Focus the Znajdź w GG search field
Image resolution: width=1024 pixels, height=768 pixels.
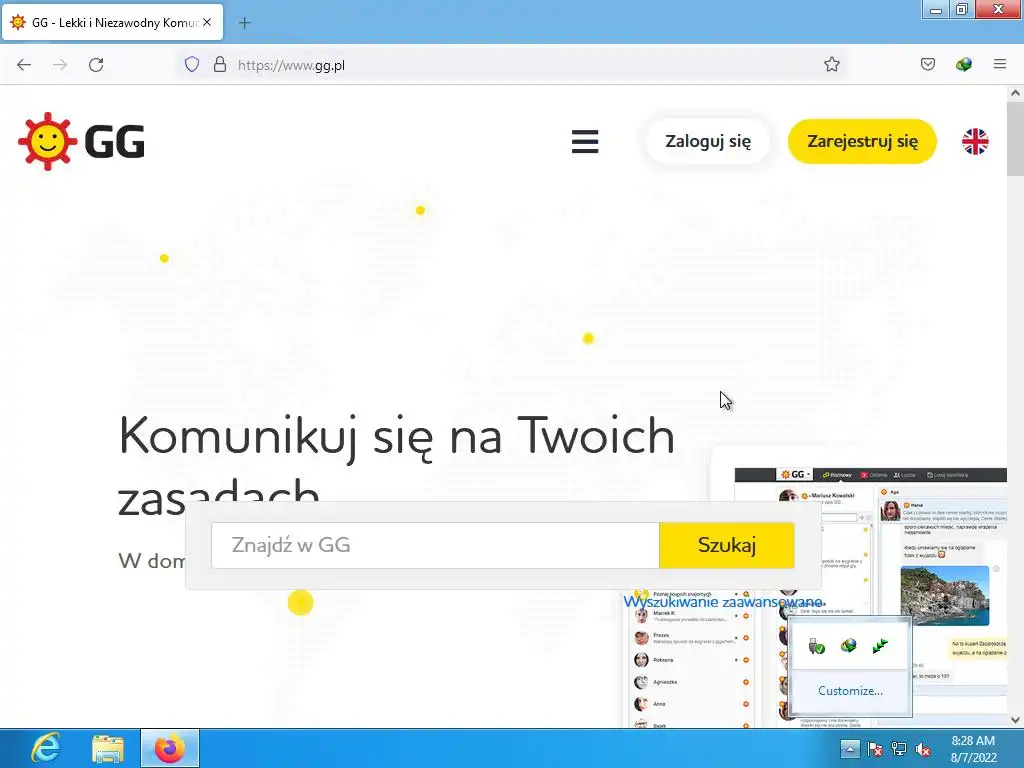435,545
